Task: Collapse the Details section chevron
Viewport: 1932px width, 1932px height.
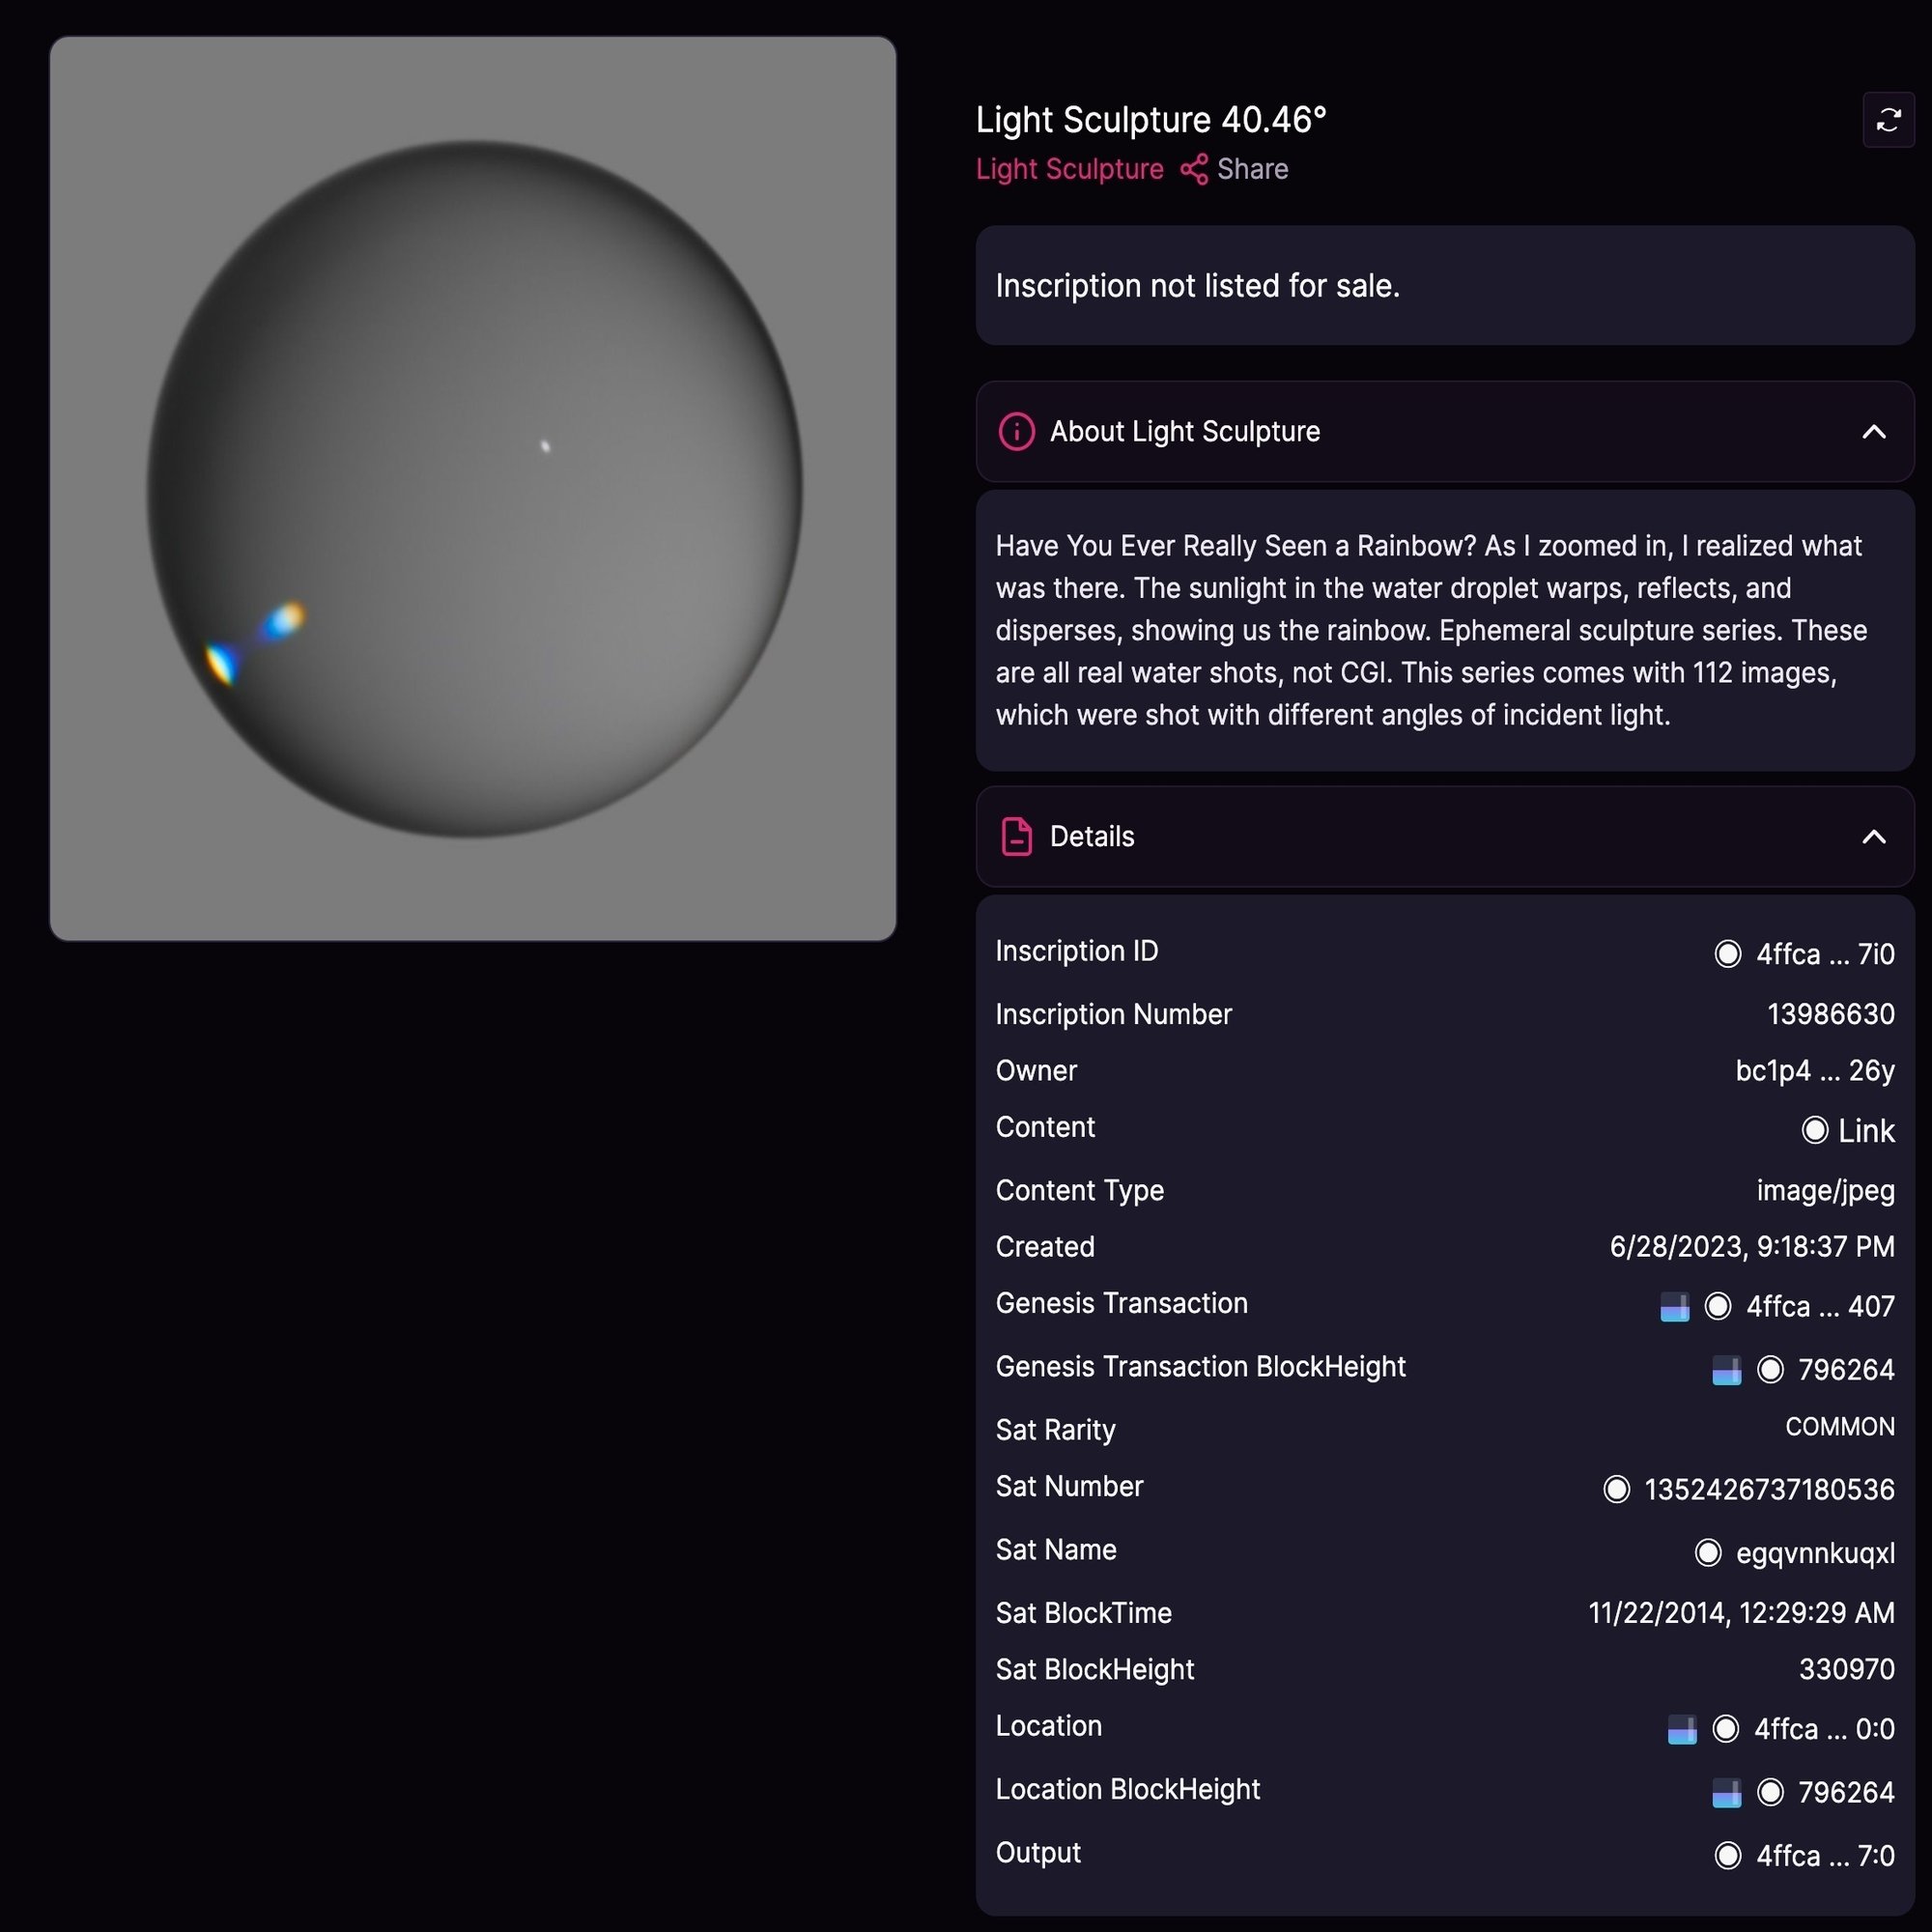Action: coord(1874,837)
